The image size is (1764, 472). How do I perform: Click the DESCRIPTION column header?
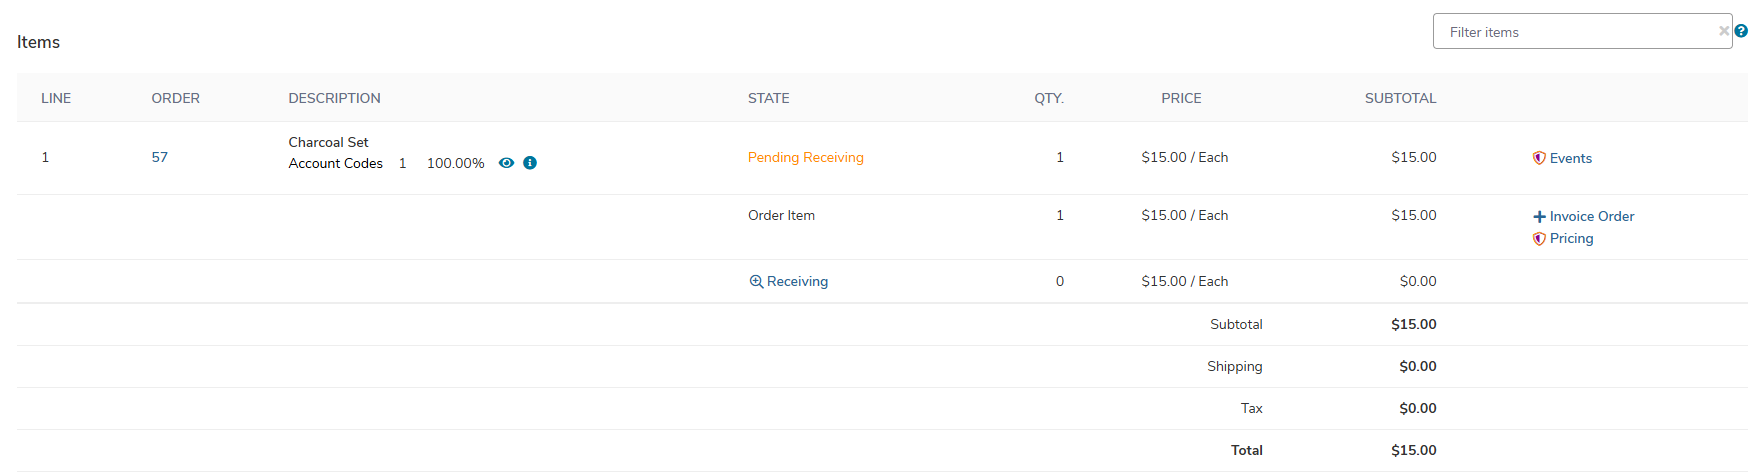[334, 98]
